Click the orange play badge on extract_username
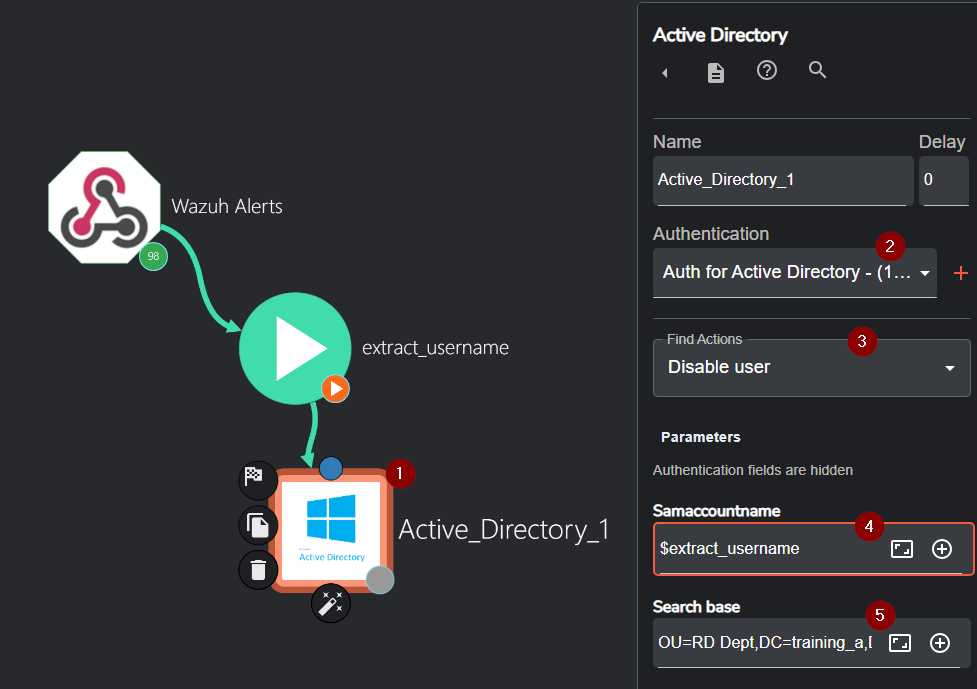Screen dimensions: 977x689 335,389
